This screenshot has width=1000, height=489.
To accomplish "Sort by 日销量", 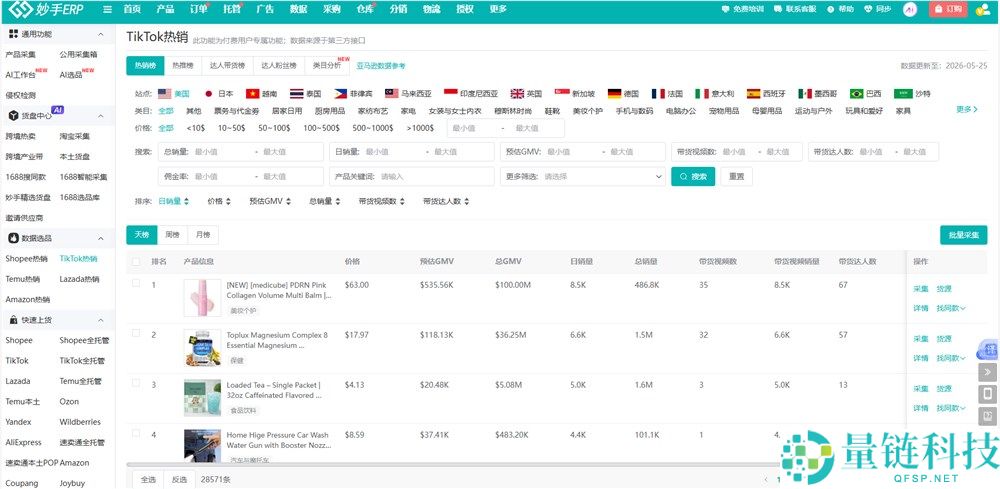I will click(x=173, y=201).
